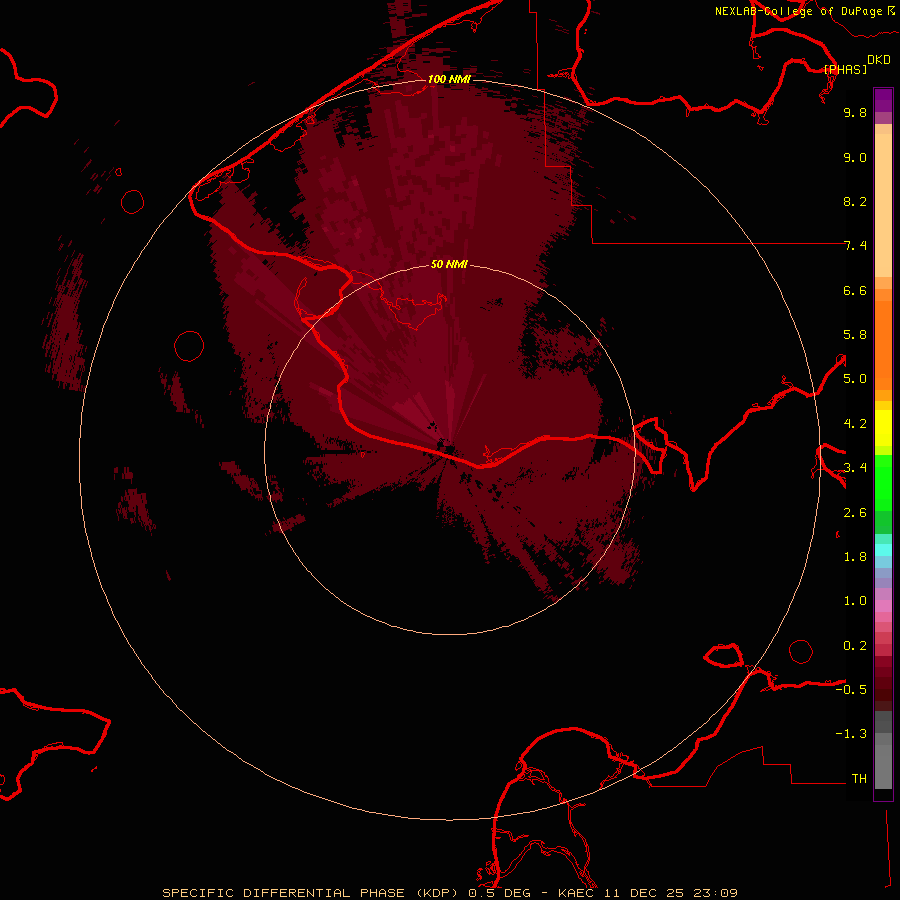This screenshot has height=900, width=900.
Task: Click the purple top segment of color bar
Action: point(883,100)
